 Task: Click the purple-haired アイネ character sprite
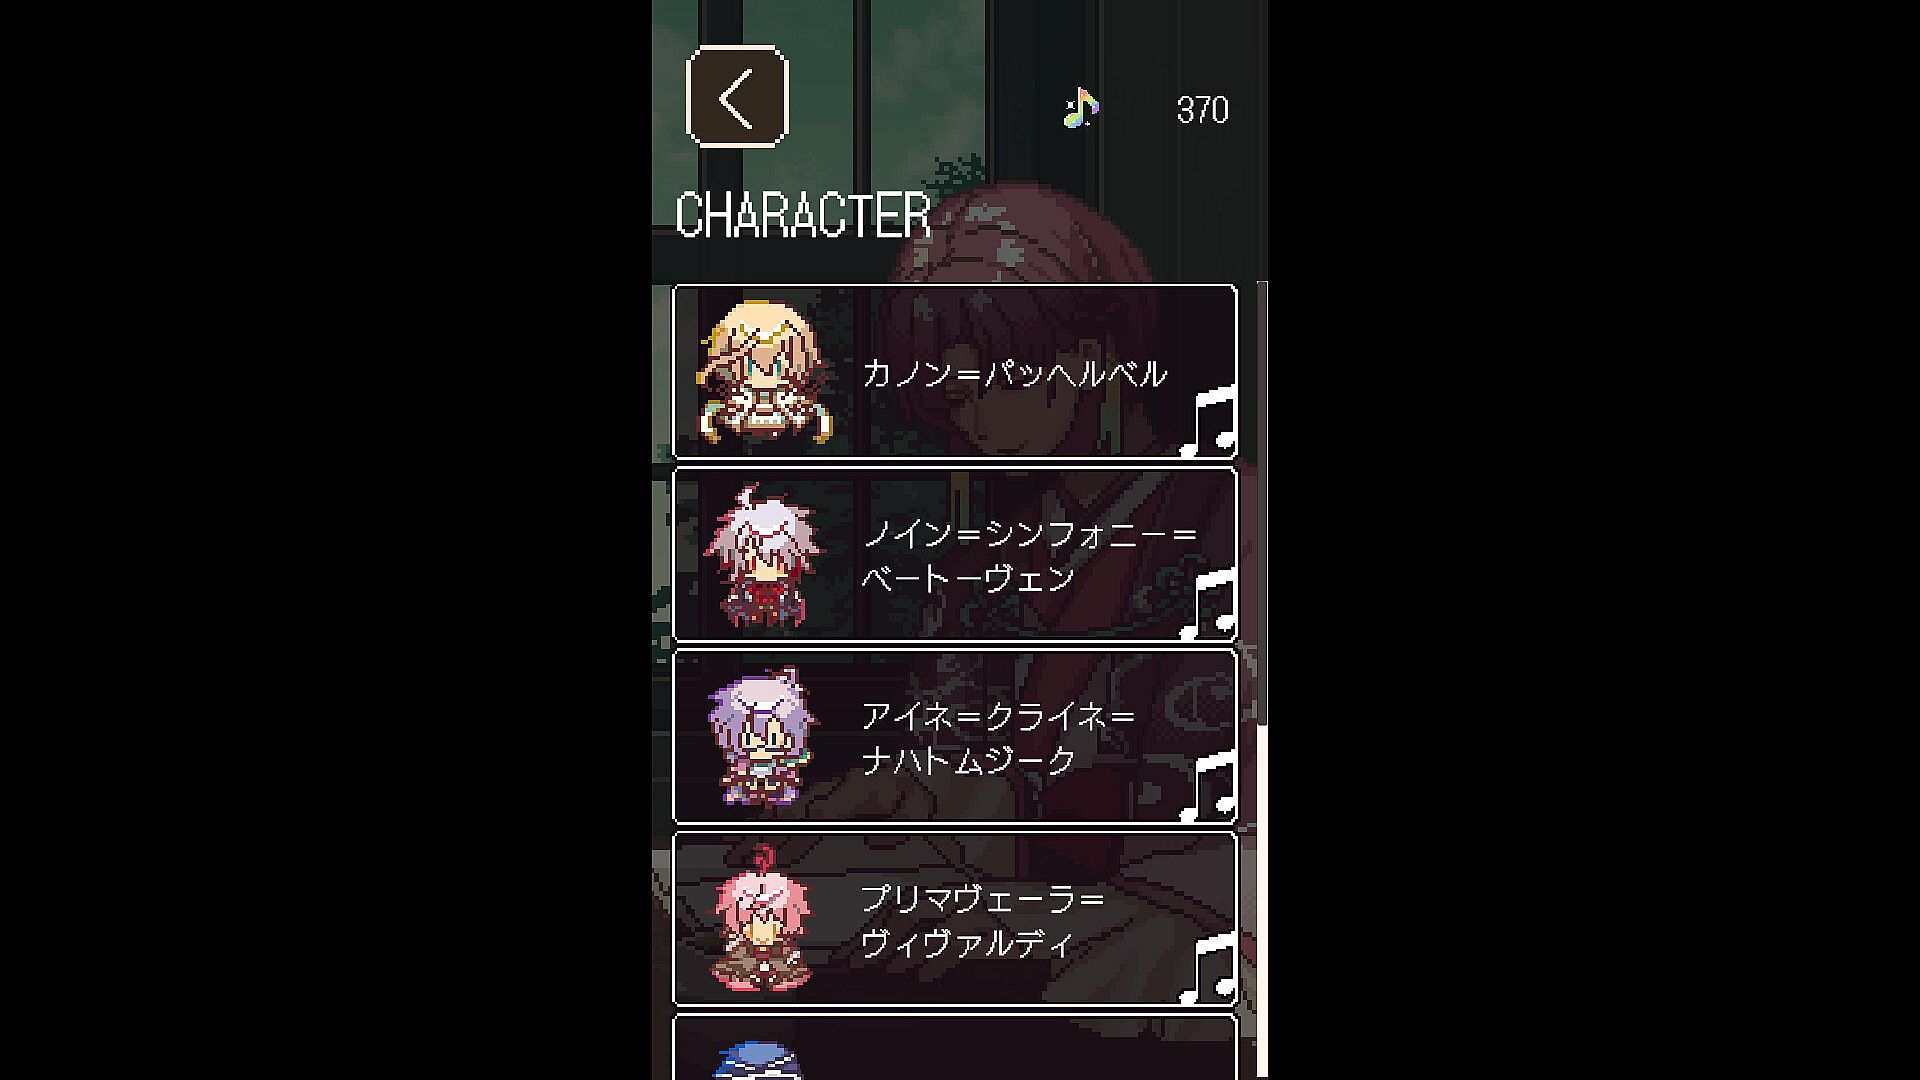click(x=761, y=737)
